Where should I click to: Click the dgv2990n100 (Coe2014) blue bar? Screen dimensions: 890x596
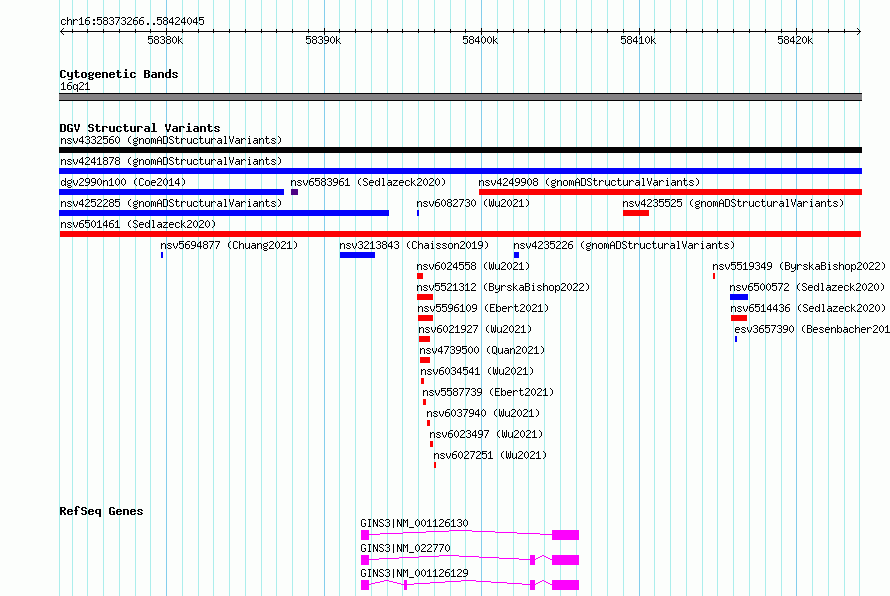click(171, 192)
